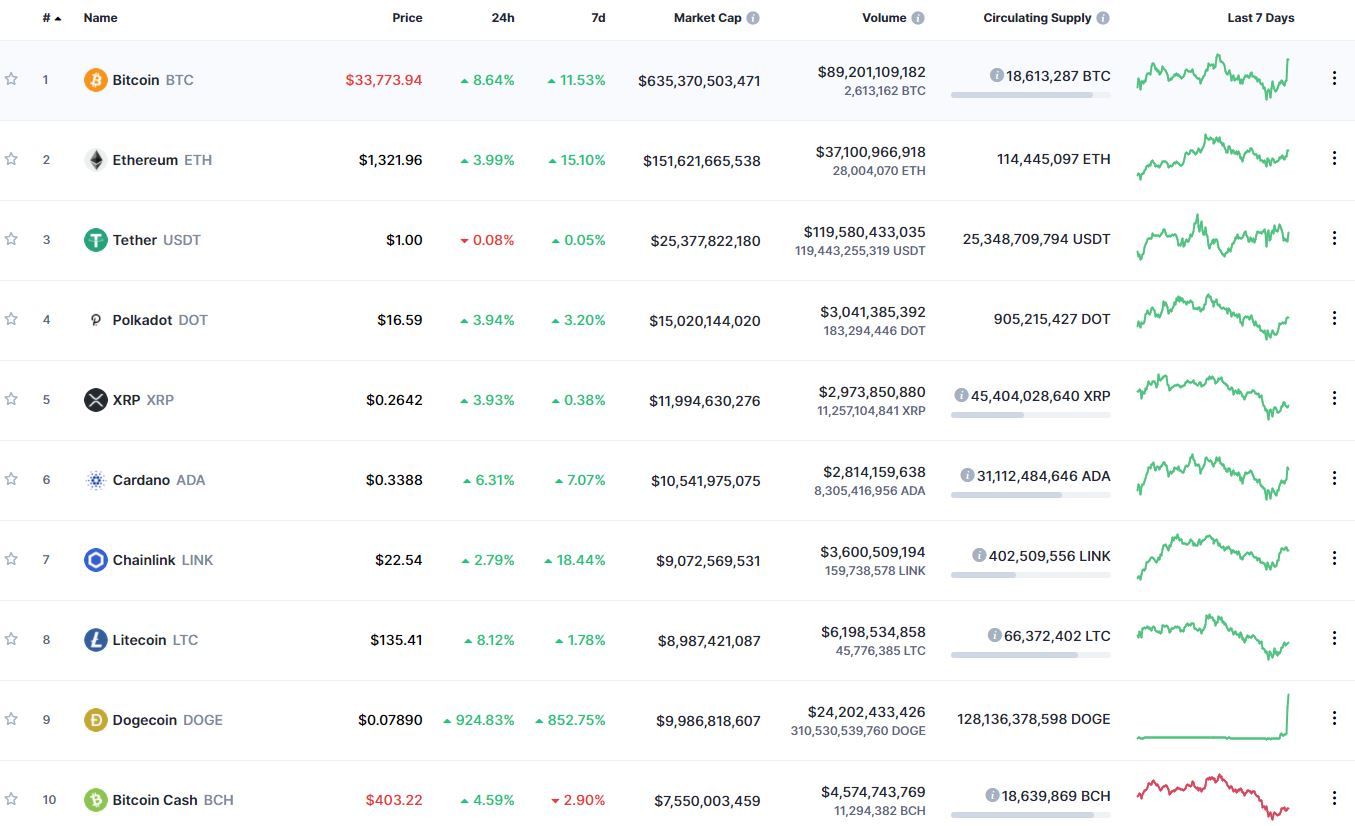Viewport: 1355px width, 826px height.
Task: Sort the table by Name column
Action: 100,18
